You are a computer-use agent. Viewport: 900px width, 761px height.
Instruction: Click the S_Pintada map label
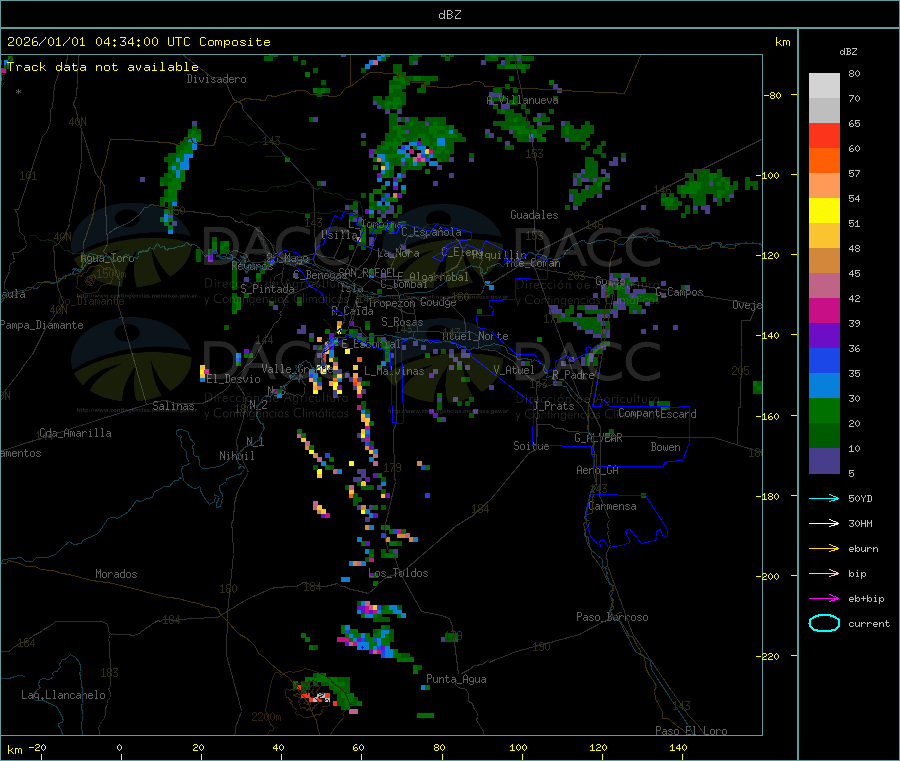267,289
